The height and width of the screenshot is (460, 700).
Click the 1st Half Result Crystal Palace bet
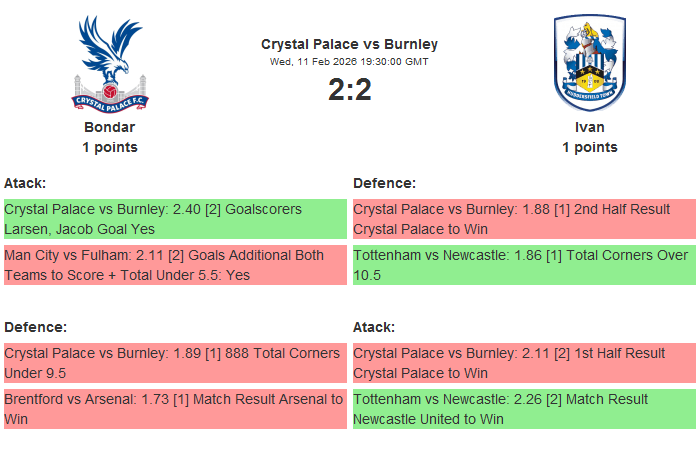tap(524, 363)
